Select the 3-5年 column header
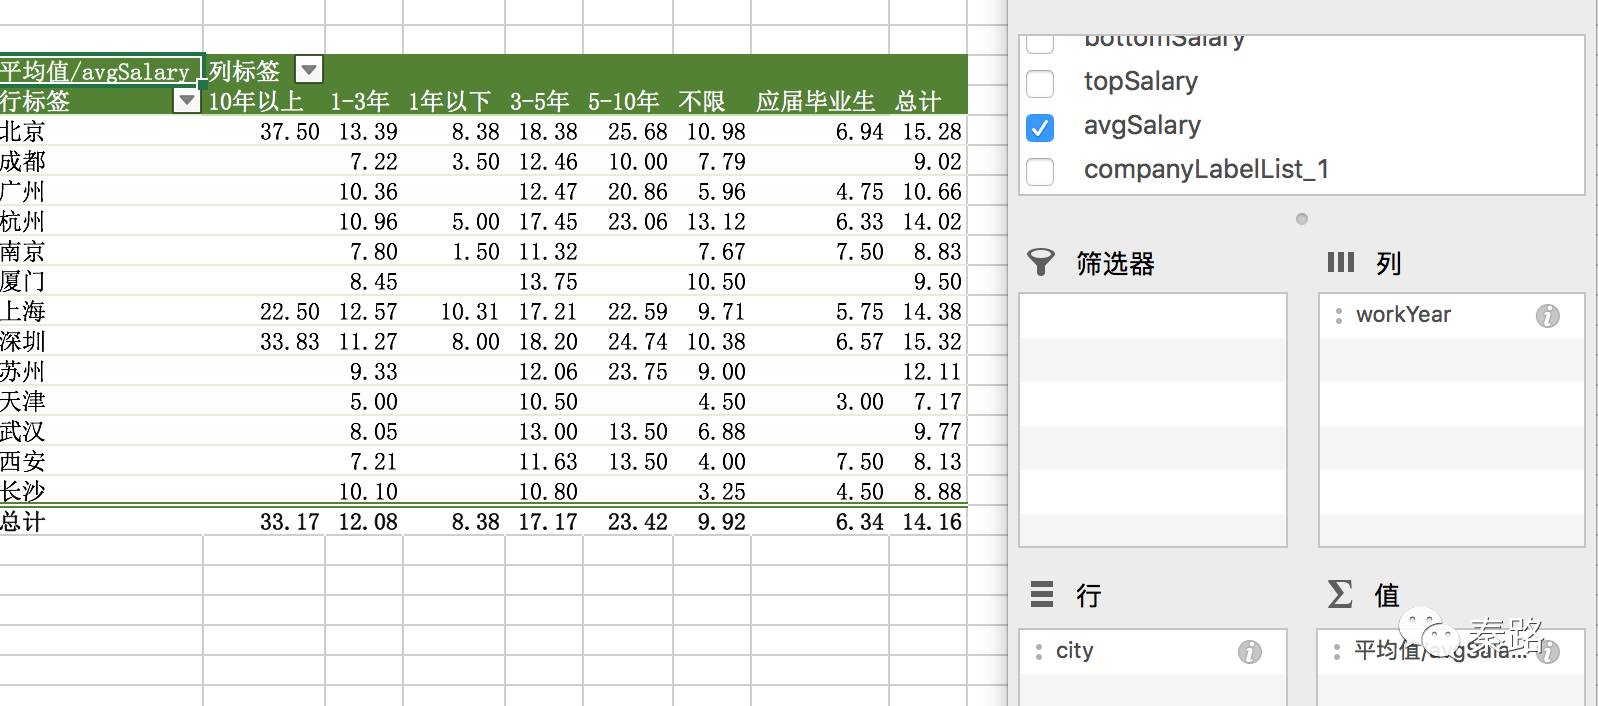Screen dimensions: 1598x706 click(x=539, y=101)
